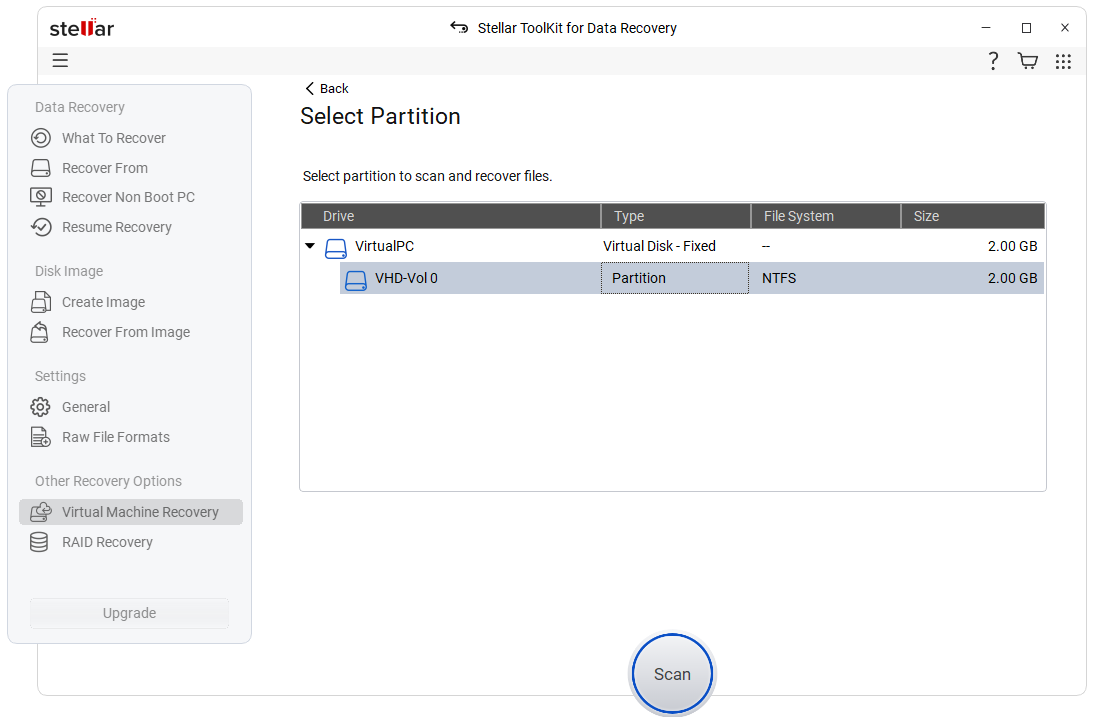
Task: Select Recover Non Boot PC option
Action: [128, 198]
